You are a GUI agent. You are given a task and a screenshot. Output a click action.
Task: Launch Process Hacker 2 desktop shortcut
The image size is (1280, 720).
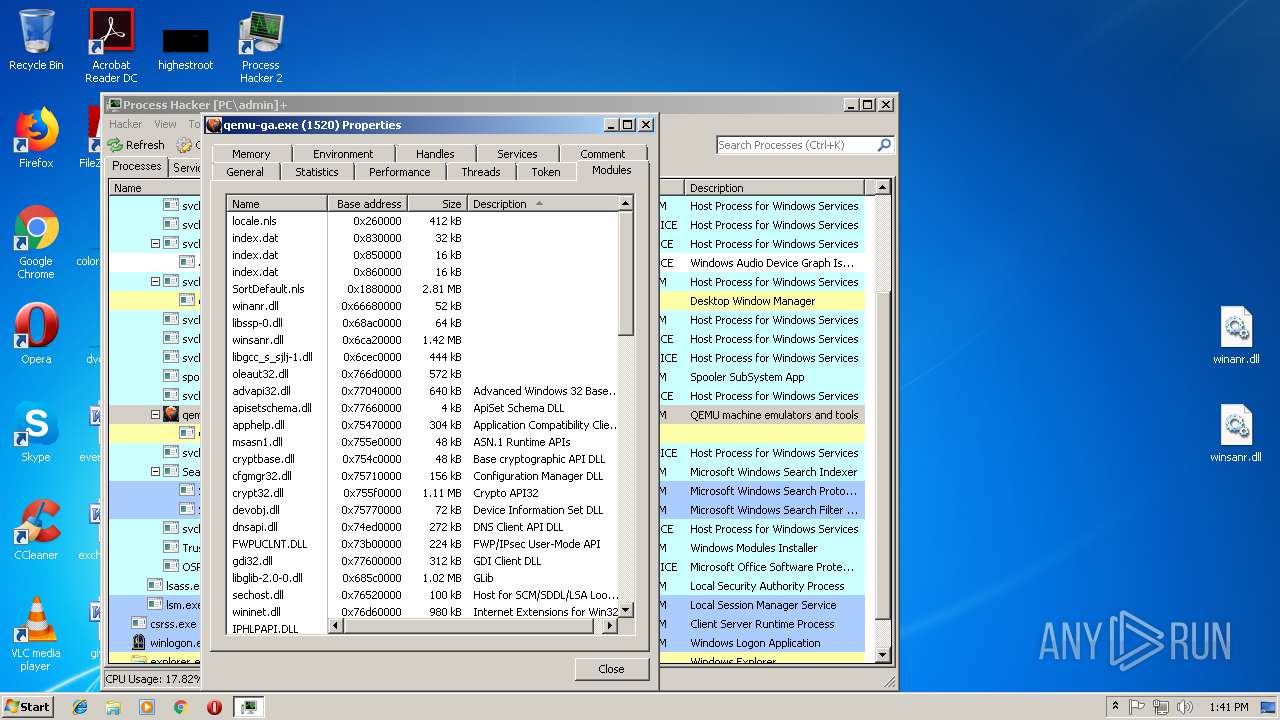[x=261, y=47]
